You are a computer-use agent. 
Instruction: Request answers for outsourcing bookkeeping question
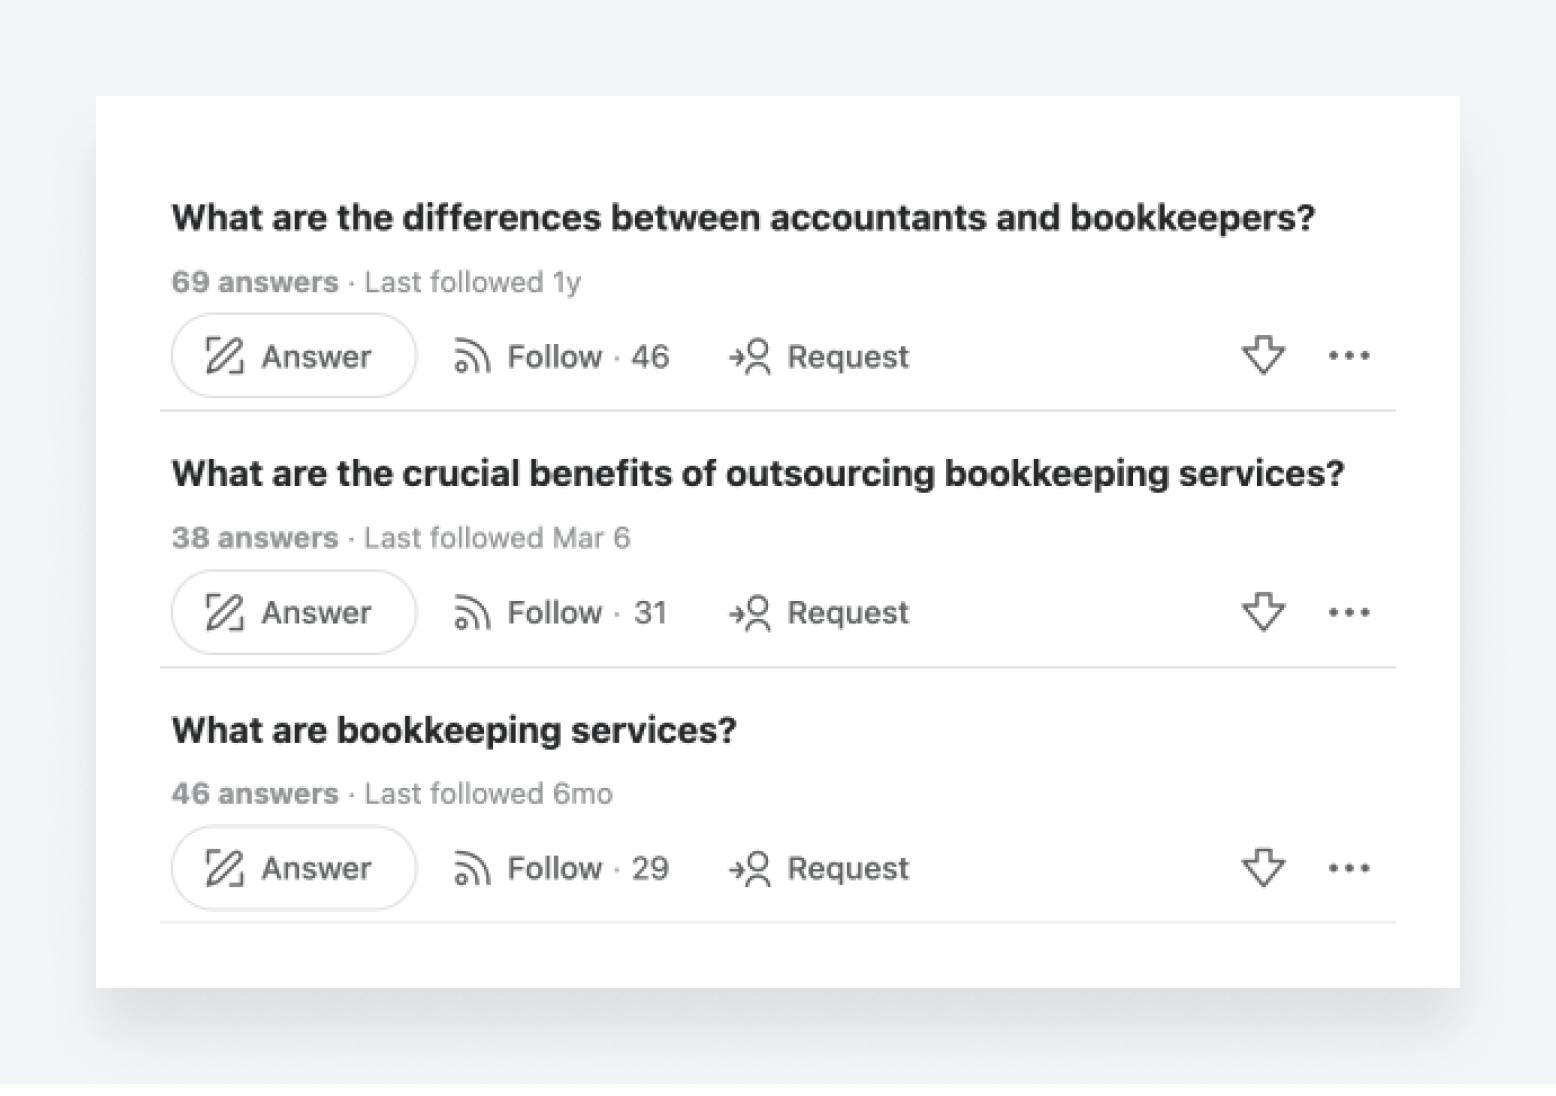click(x=819, y=612)
